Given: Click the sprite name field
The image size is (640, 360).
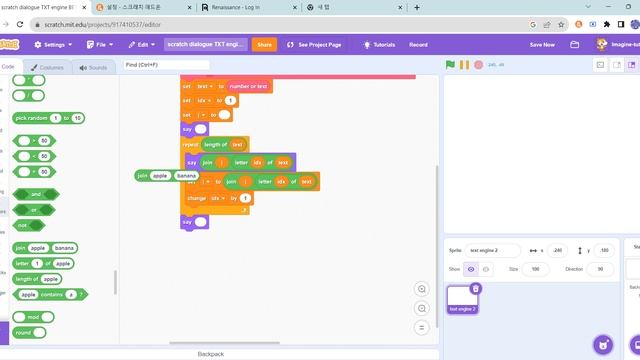Looking at the screenshot, I should 492,250.
